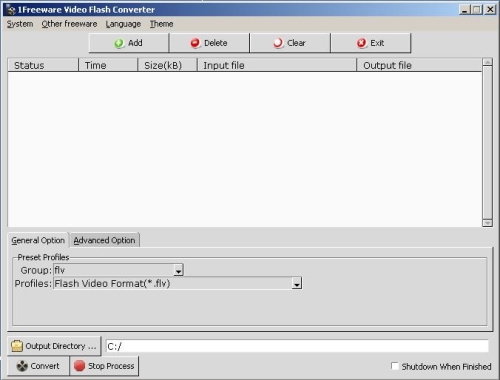The height and width of the screenshot is (380, 500).
Task: Start conversion with the Convert icon
Action: 22,366
